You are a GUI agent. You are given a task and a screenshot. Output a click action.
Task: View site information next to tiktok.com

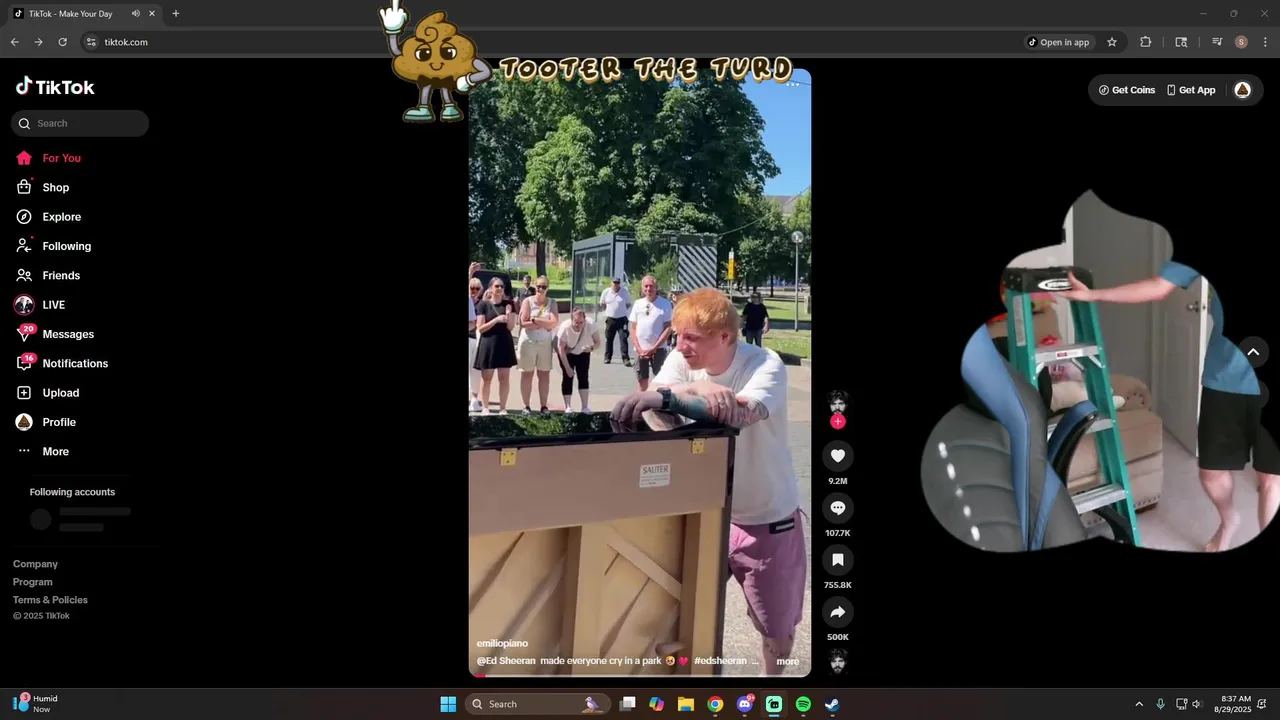pos(91,42)
